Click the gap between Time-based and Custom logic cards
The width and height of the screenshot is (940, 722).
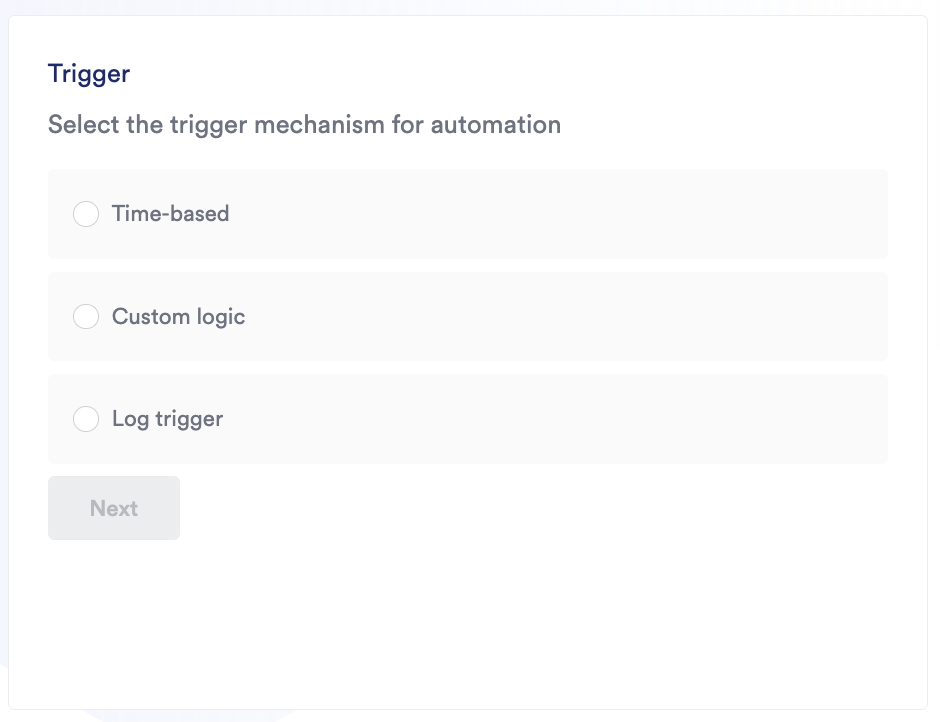468,266
